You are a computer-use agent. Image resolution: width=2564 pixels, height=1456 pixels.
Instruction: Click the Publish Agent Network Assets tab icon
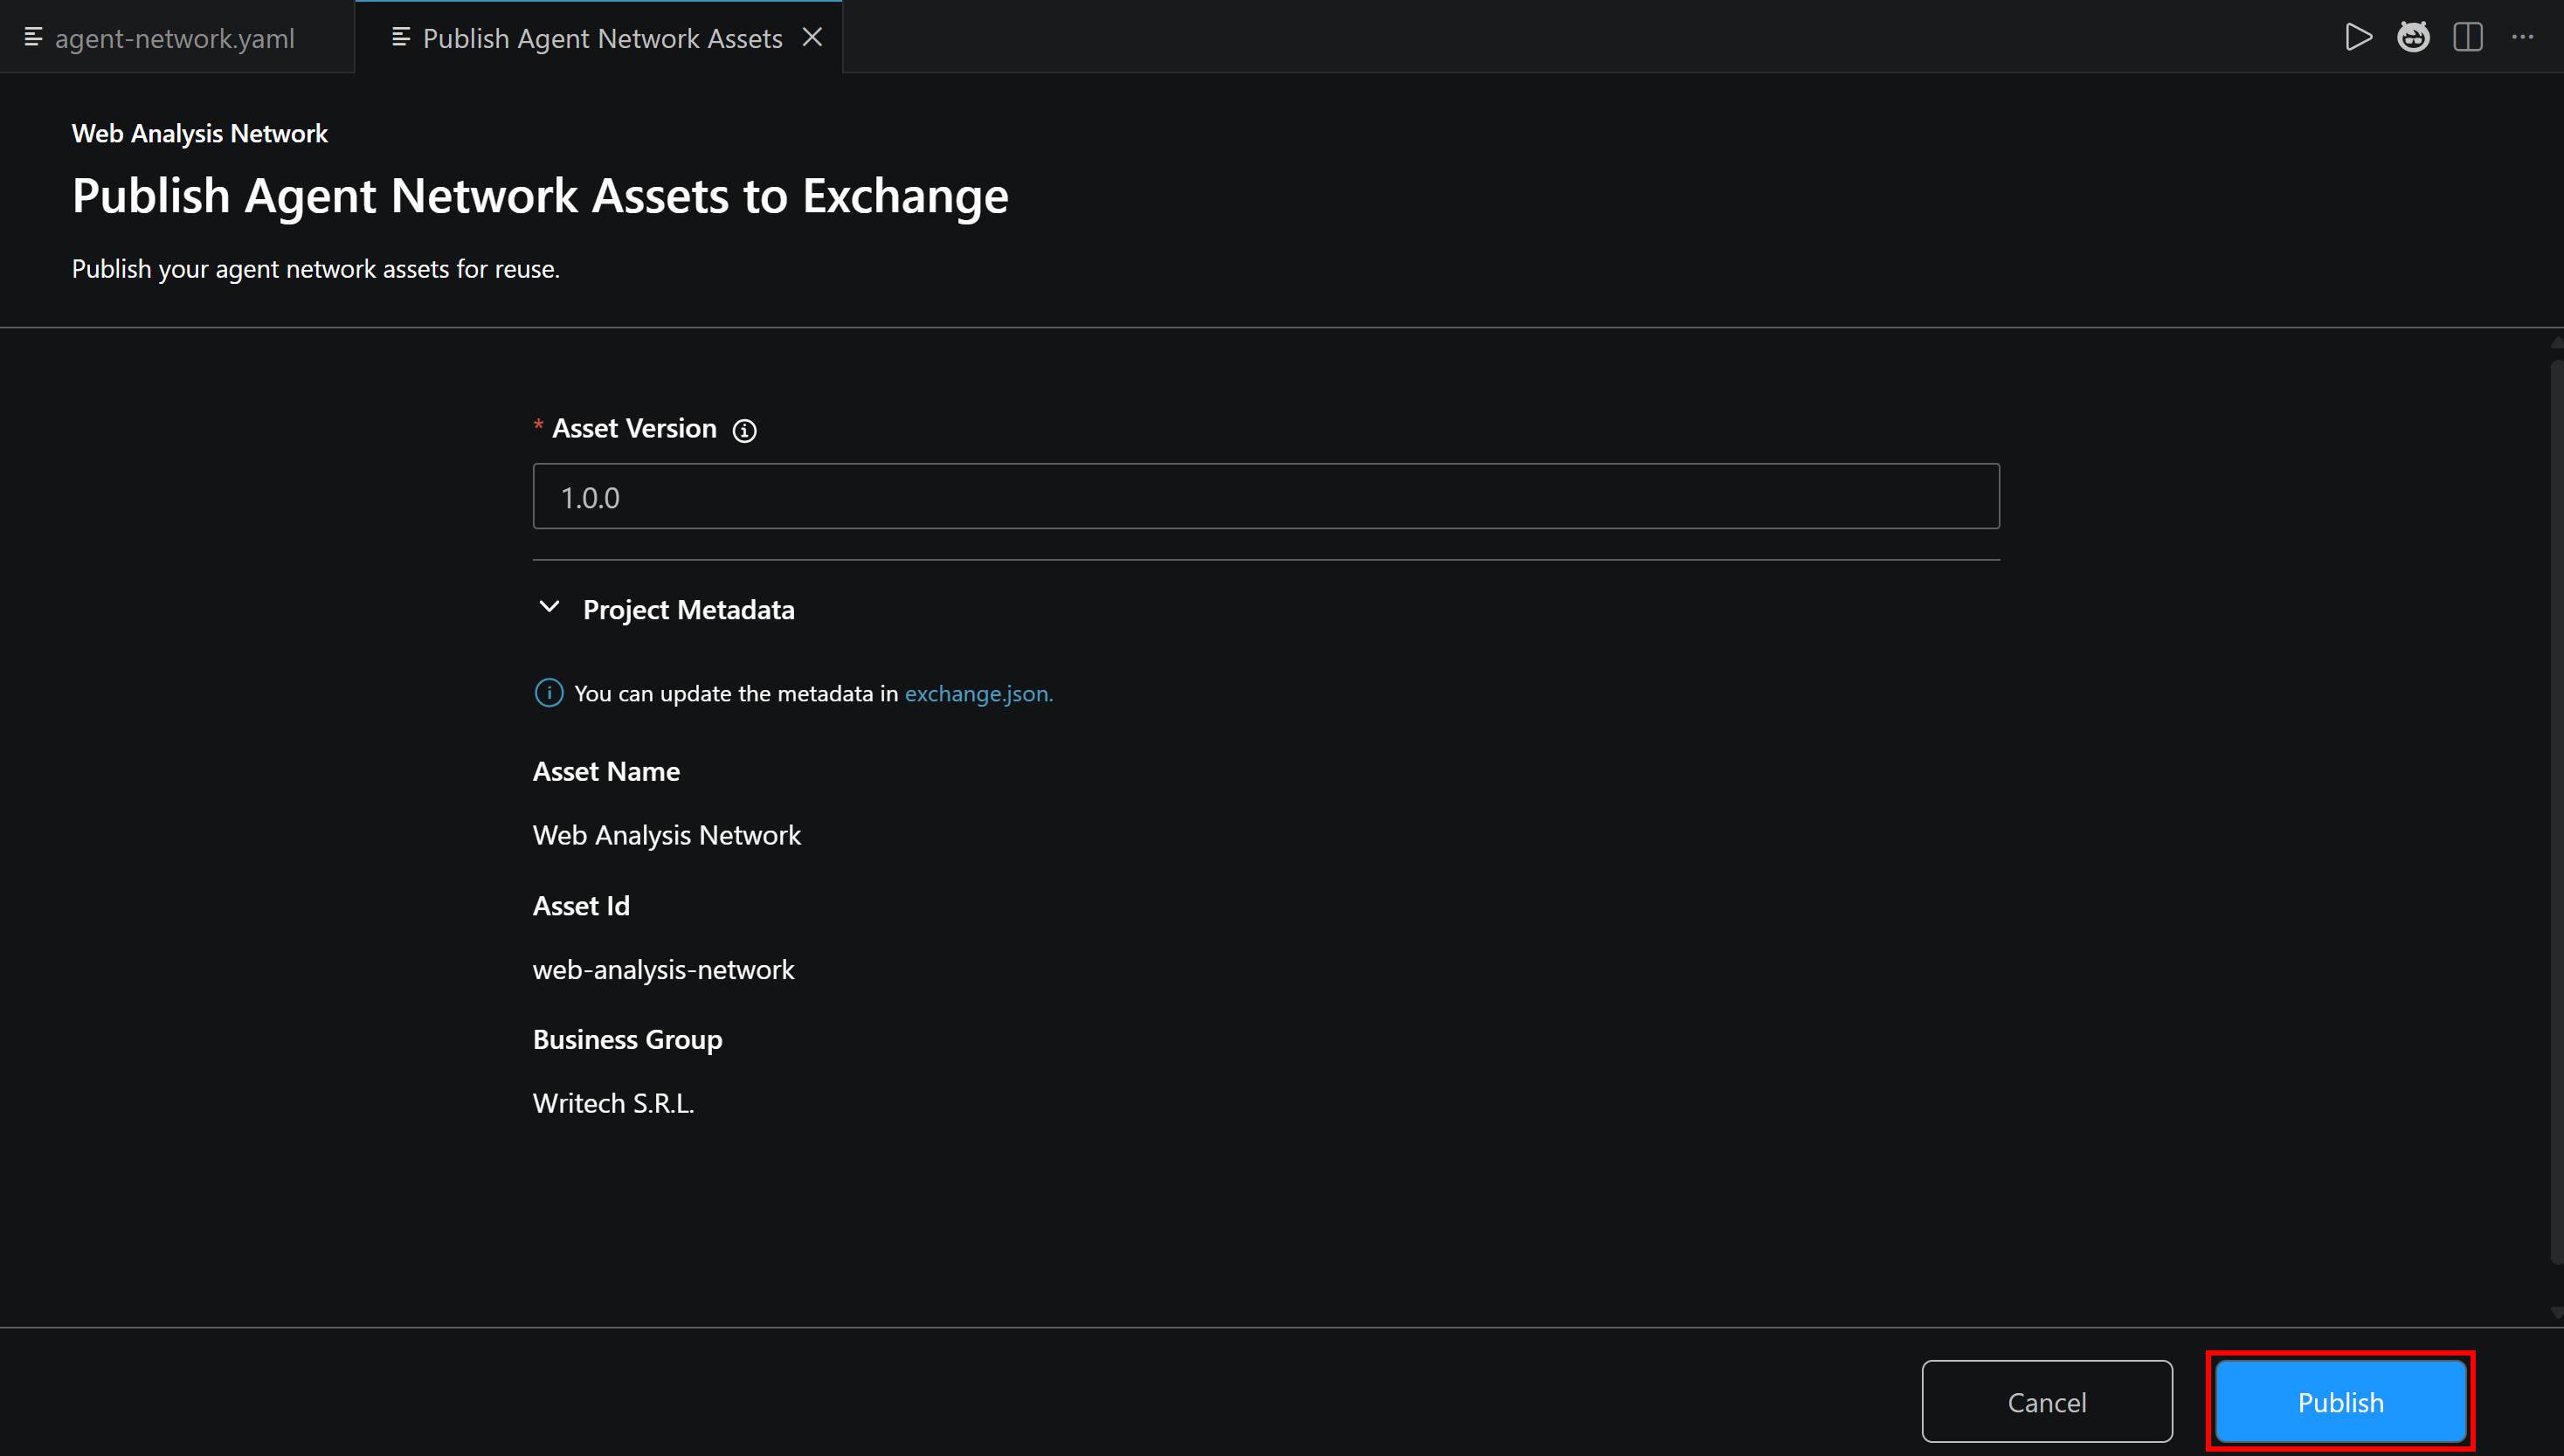pyautogui.click(x=400, y=38)
